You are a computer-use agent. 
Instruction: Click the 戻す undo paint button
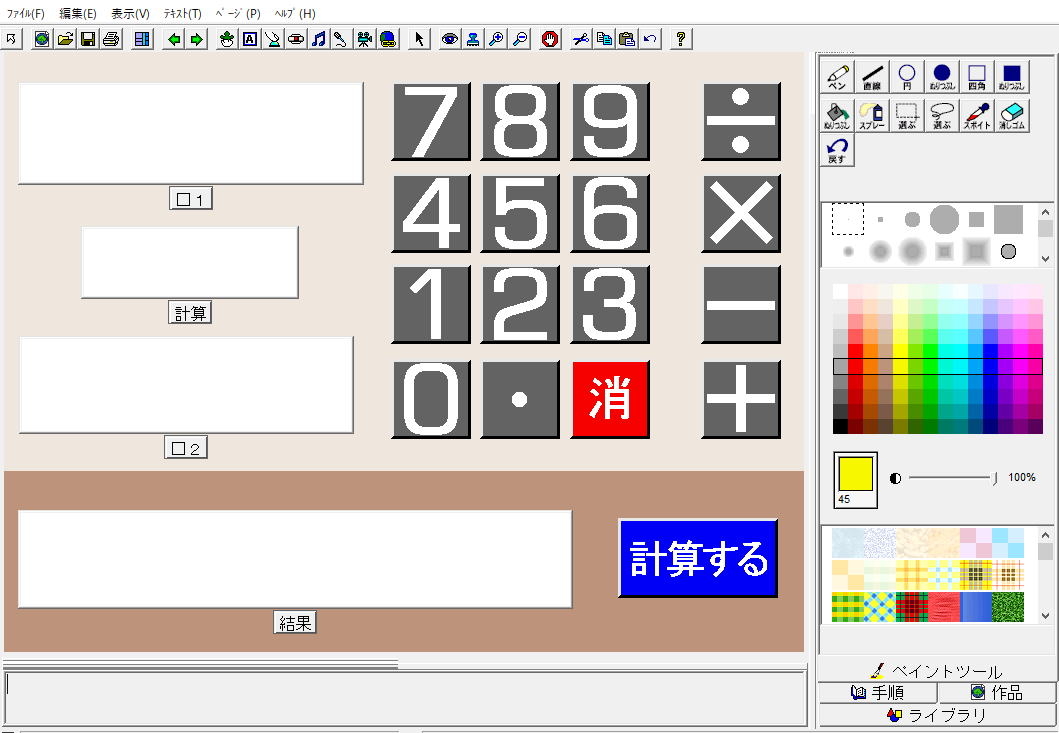(x=837, y=151)
